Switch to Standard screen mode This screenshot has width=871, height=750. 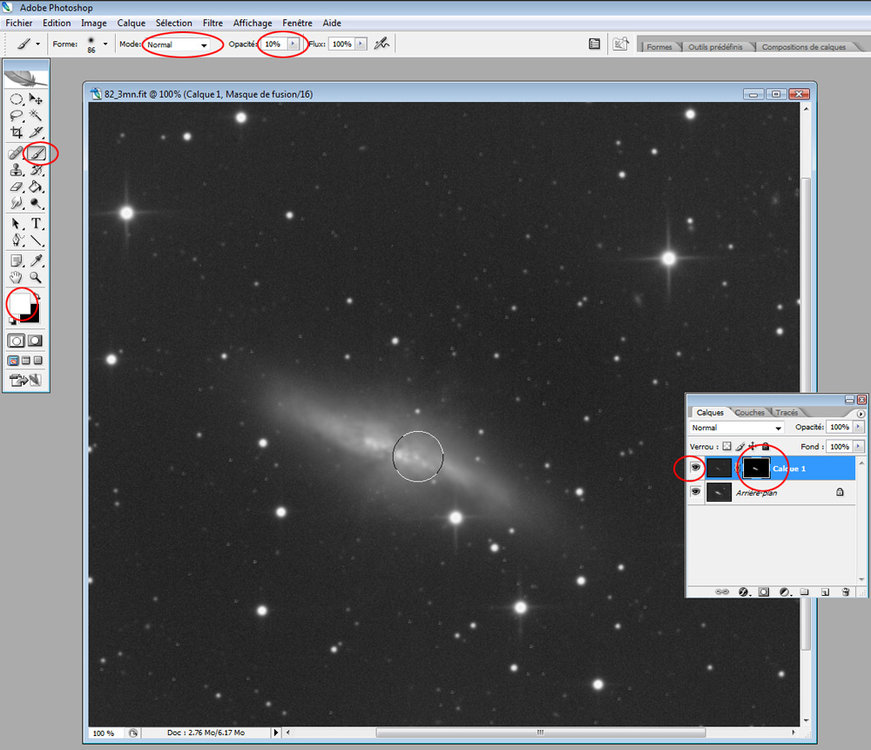13,361
